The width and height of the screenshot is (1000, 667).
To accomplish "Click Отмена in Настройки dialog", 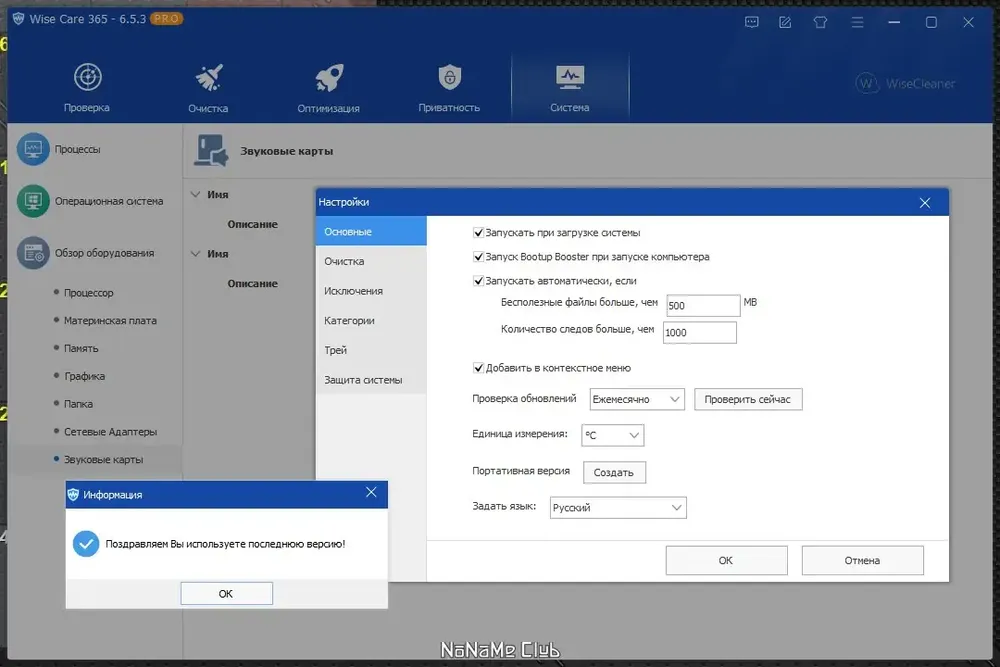I will [862, 561].
